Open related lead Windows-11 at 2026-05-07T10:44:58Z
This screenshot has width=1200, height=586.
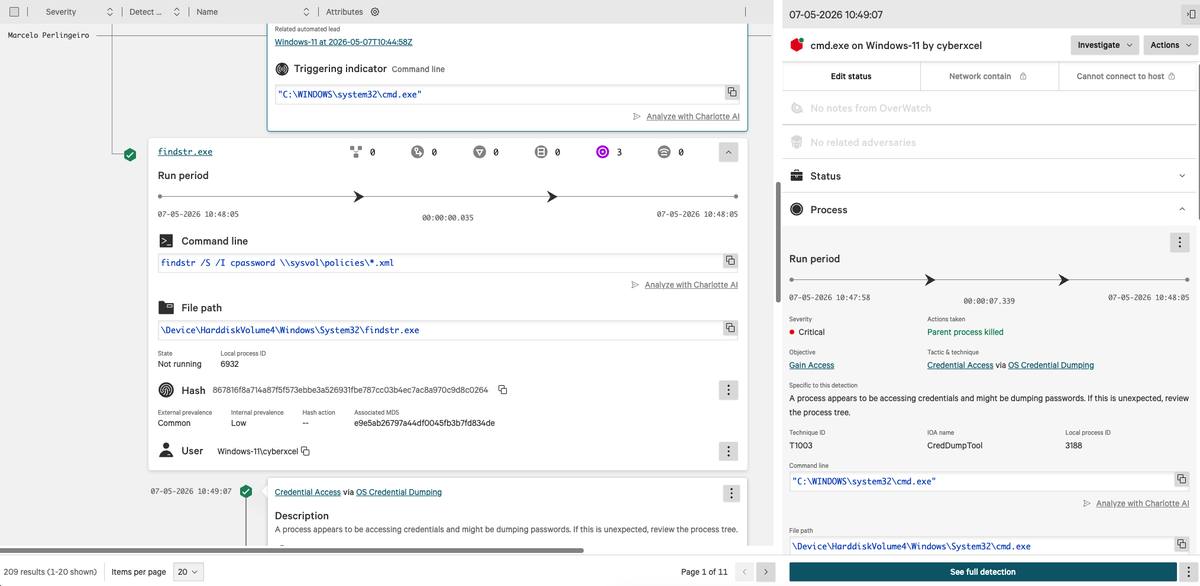[x=343, y=42]
